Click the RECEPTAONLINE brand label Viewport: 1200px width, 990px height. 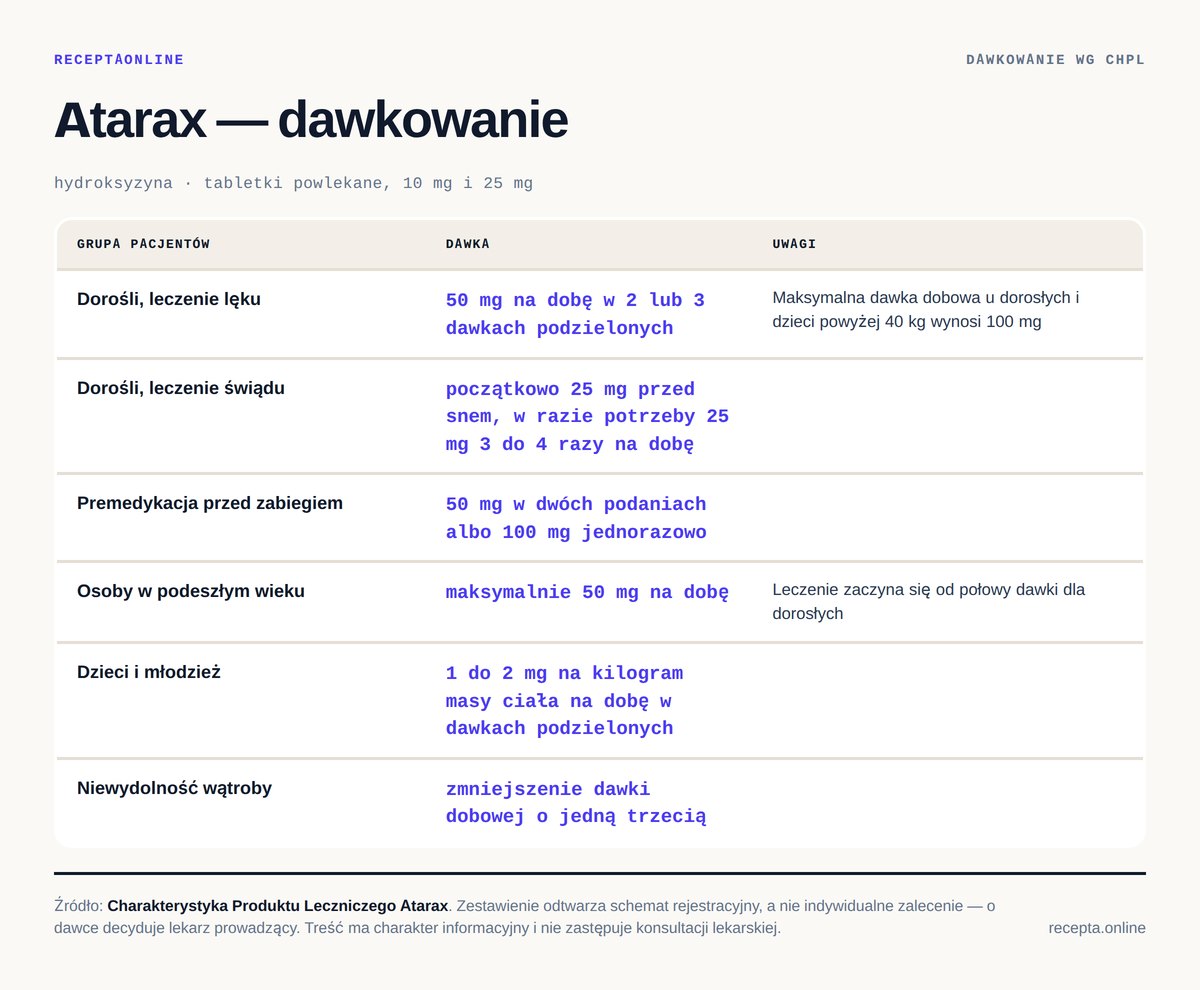(119, 60)
